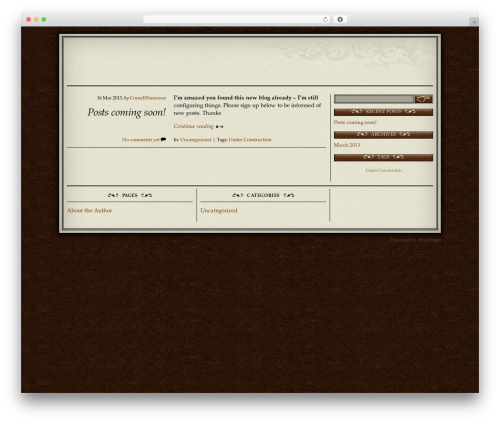This screenshot has width=500, height=423.
Task: Open the March 2013 archive
Action: [x=347, y=145]
